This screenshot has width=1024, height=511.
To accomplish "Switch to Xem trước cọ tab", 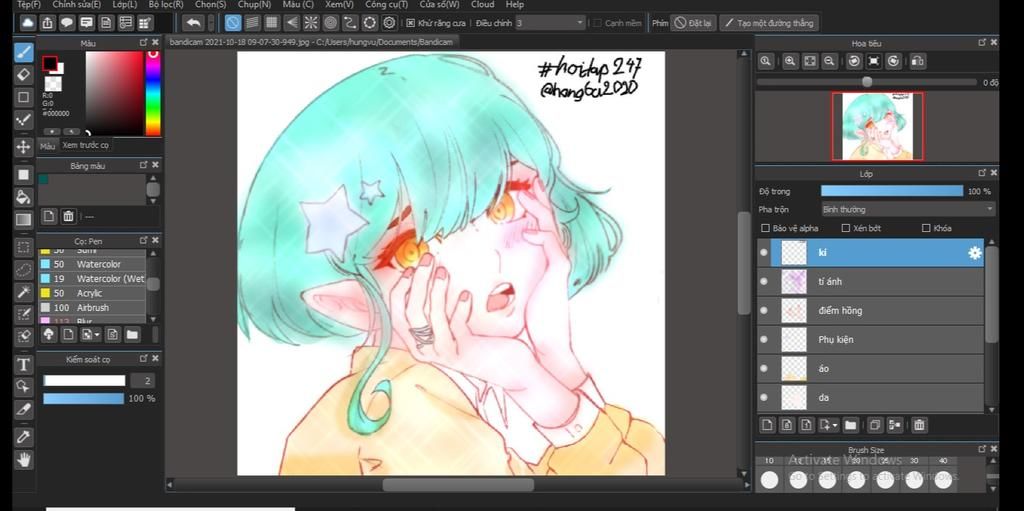I will 86,145.
